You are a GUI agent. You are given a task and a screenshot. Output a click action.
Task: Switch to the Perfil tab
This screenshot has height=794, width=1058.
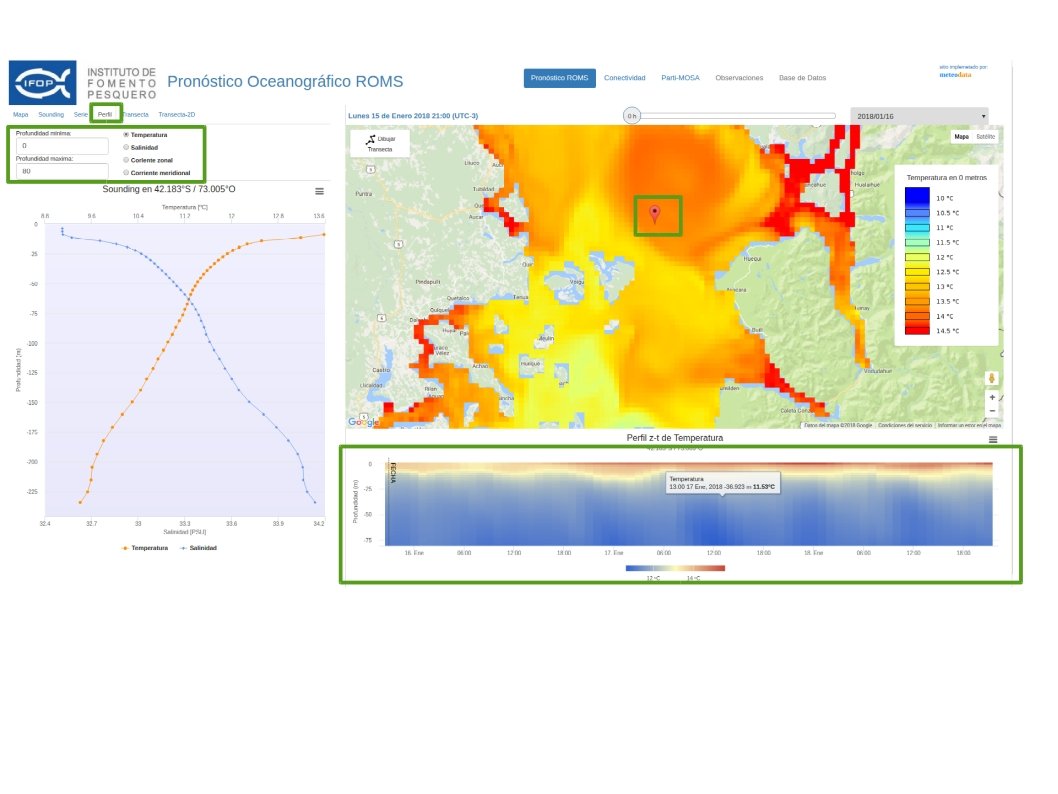click(x=105, y=115)
